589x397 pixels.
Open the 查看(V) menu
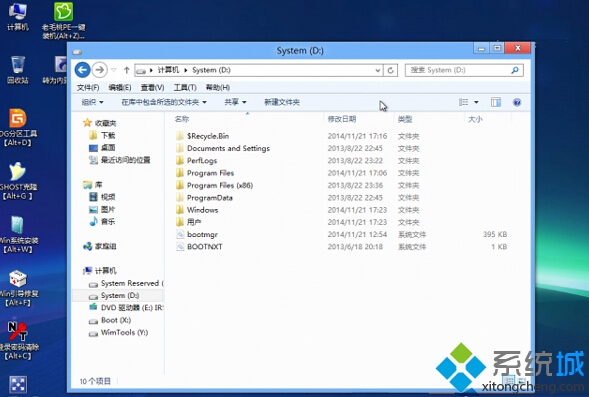click(x=152, y=88)
